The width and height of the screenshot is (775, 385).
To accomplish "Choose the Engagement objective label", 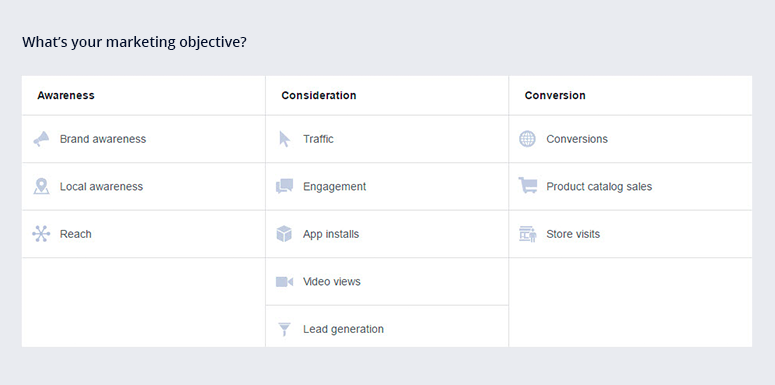I will [x=335, y=186].
